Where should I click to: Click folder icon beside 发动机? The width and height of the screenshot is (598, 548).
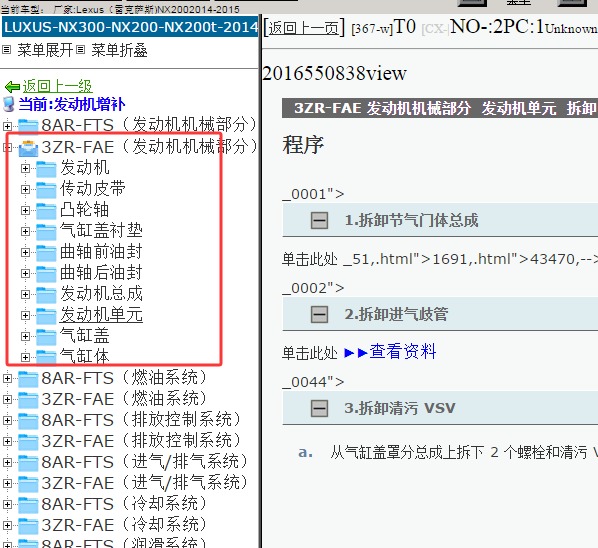pos(46,169)
